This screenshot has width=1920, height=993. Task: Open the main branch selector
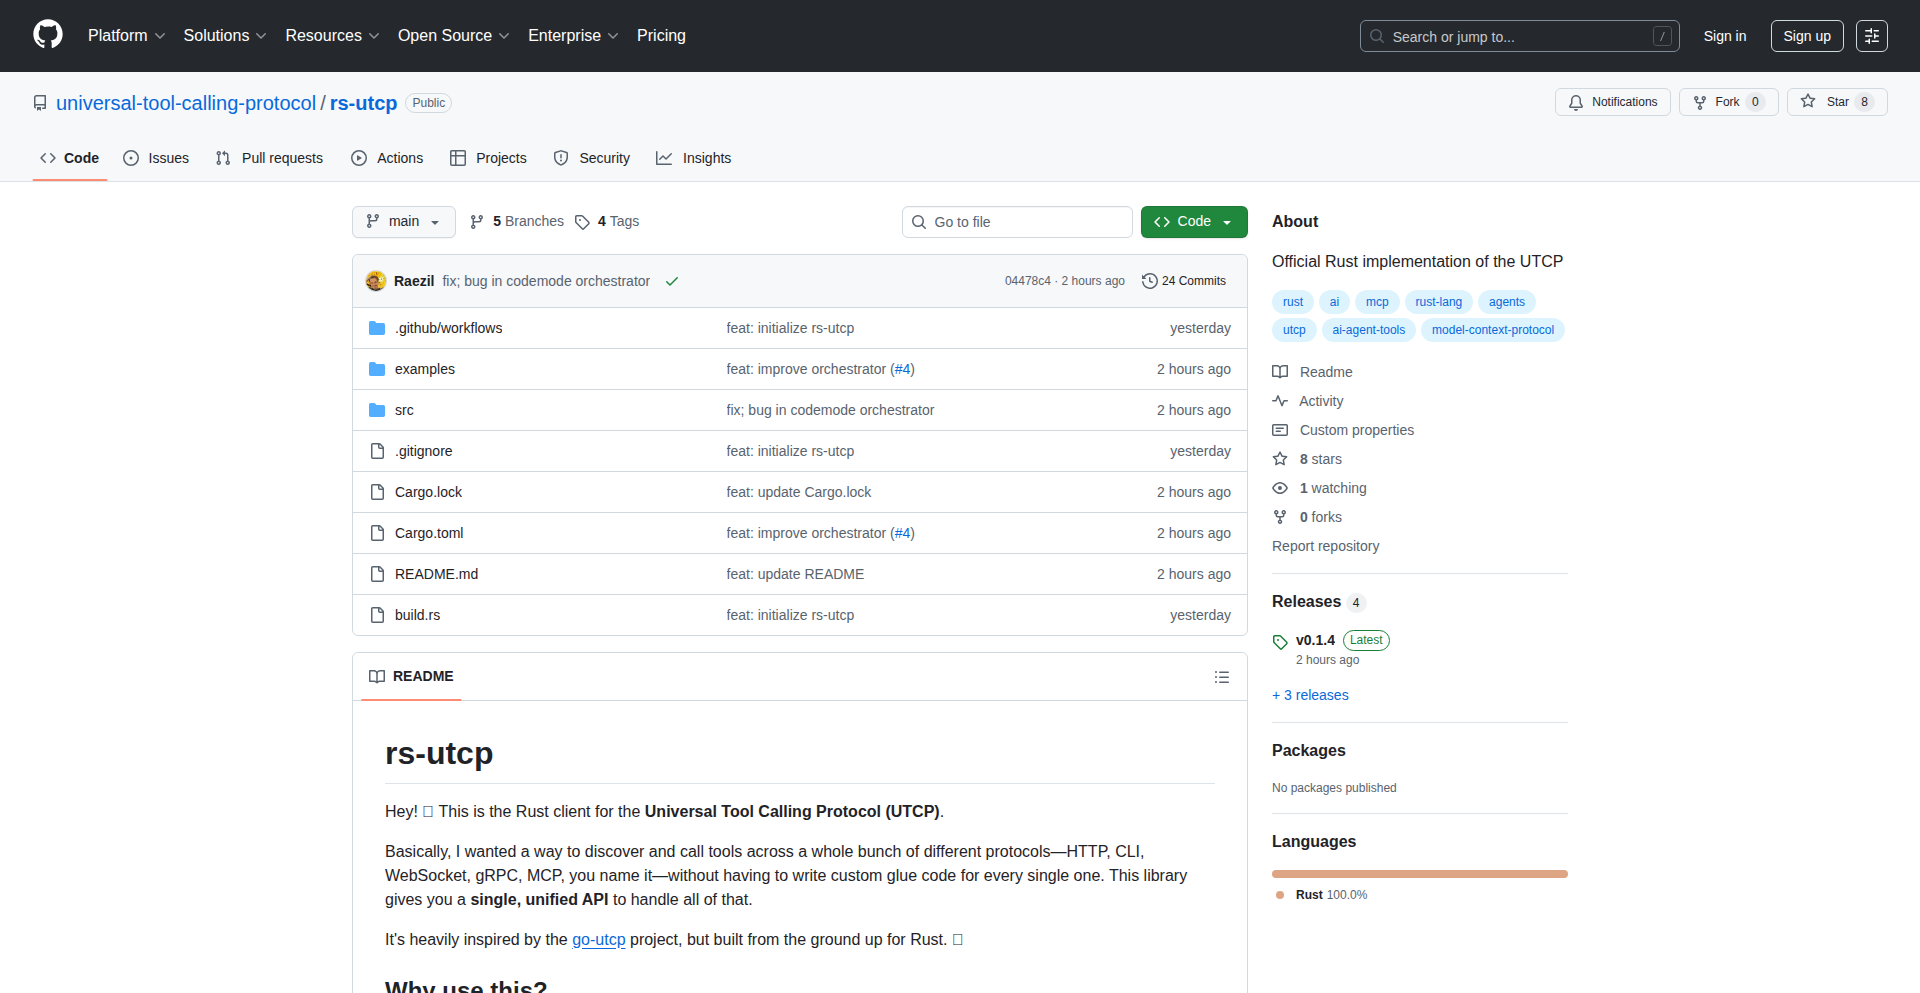click(403, 221)
